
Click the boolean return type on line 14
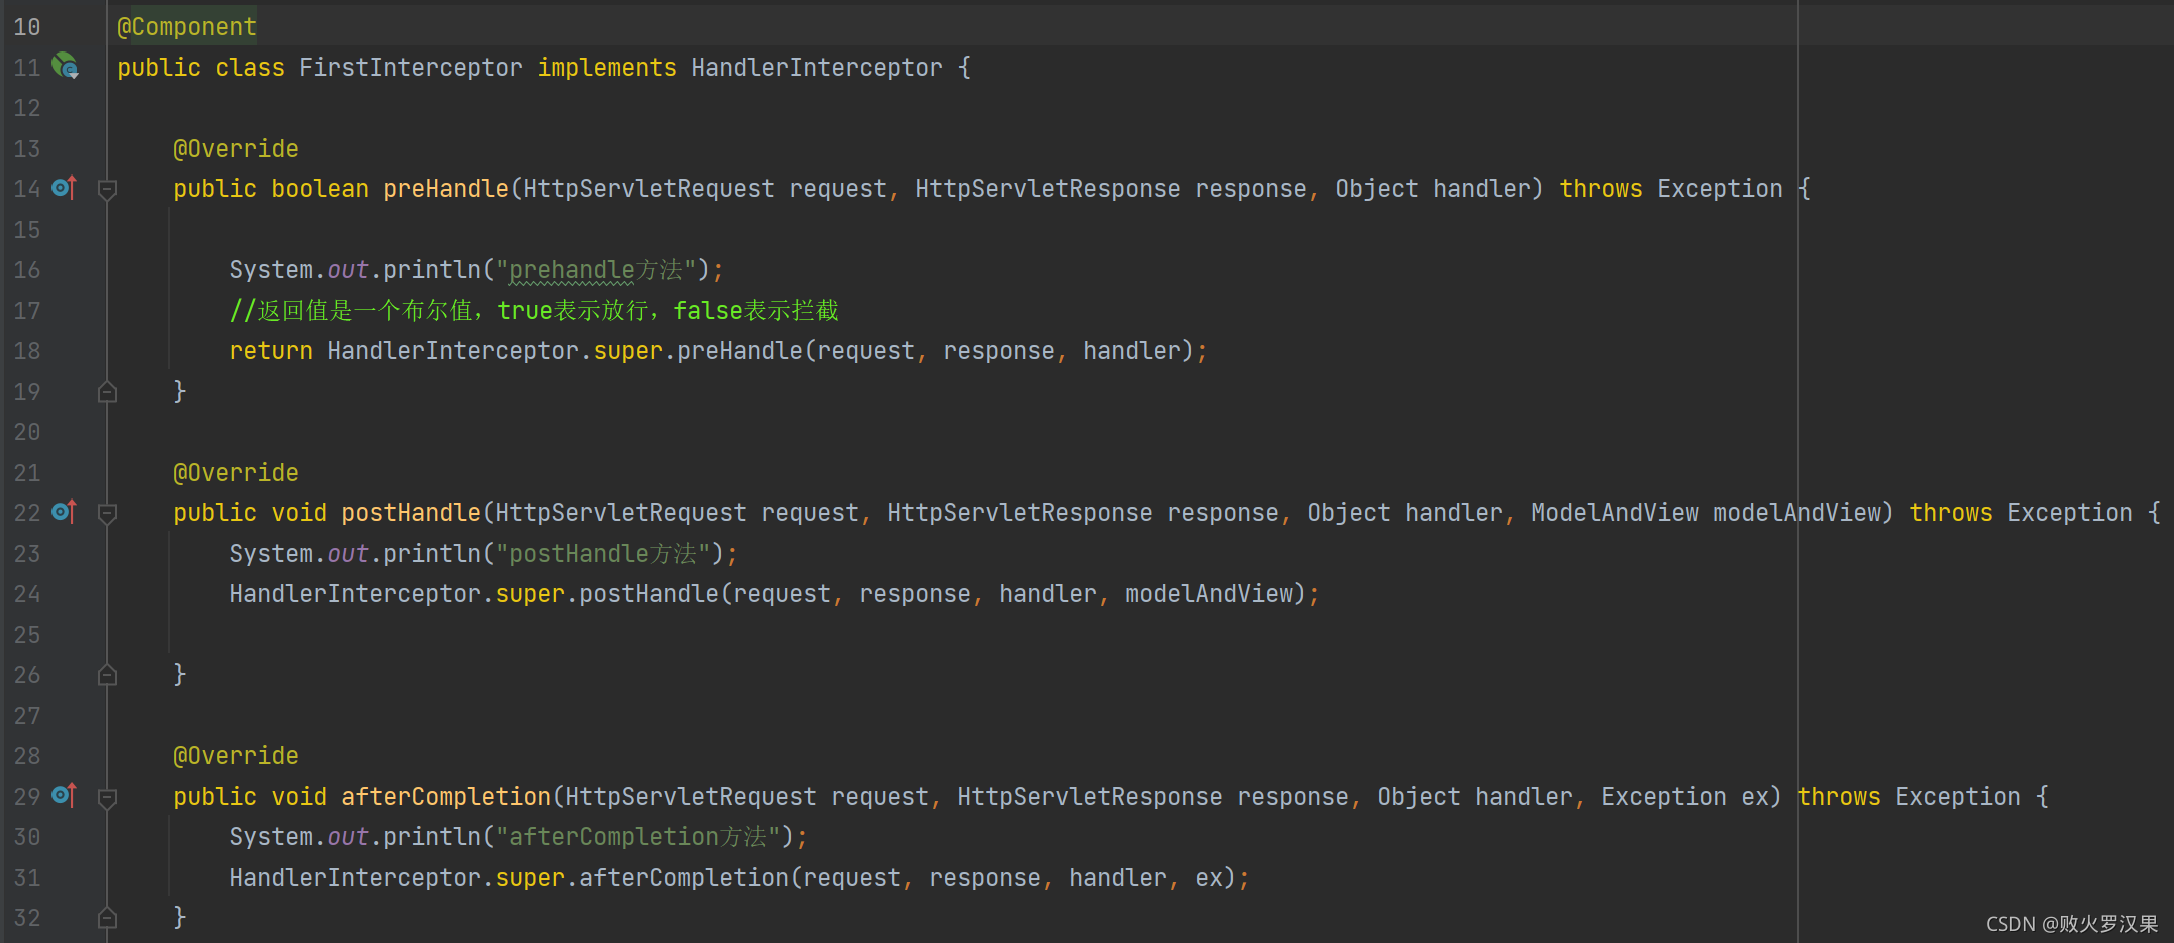tap(320, 189)
